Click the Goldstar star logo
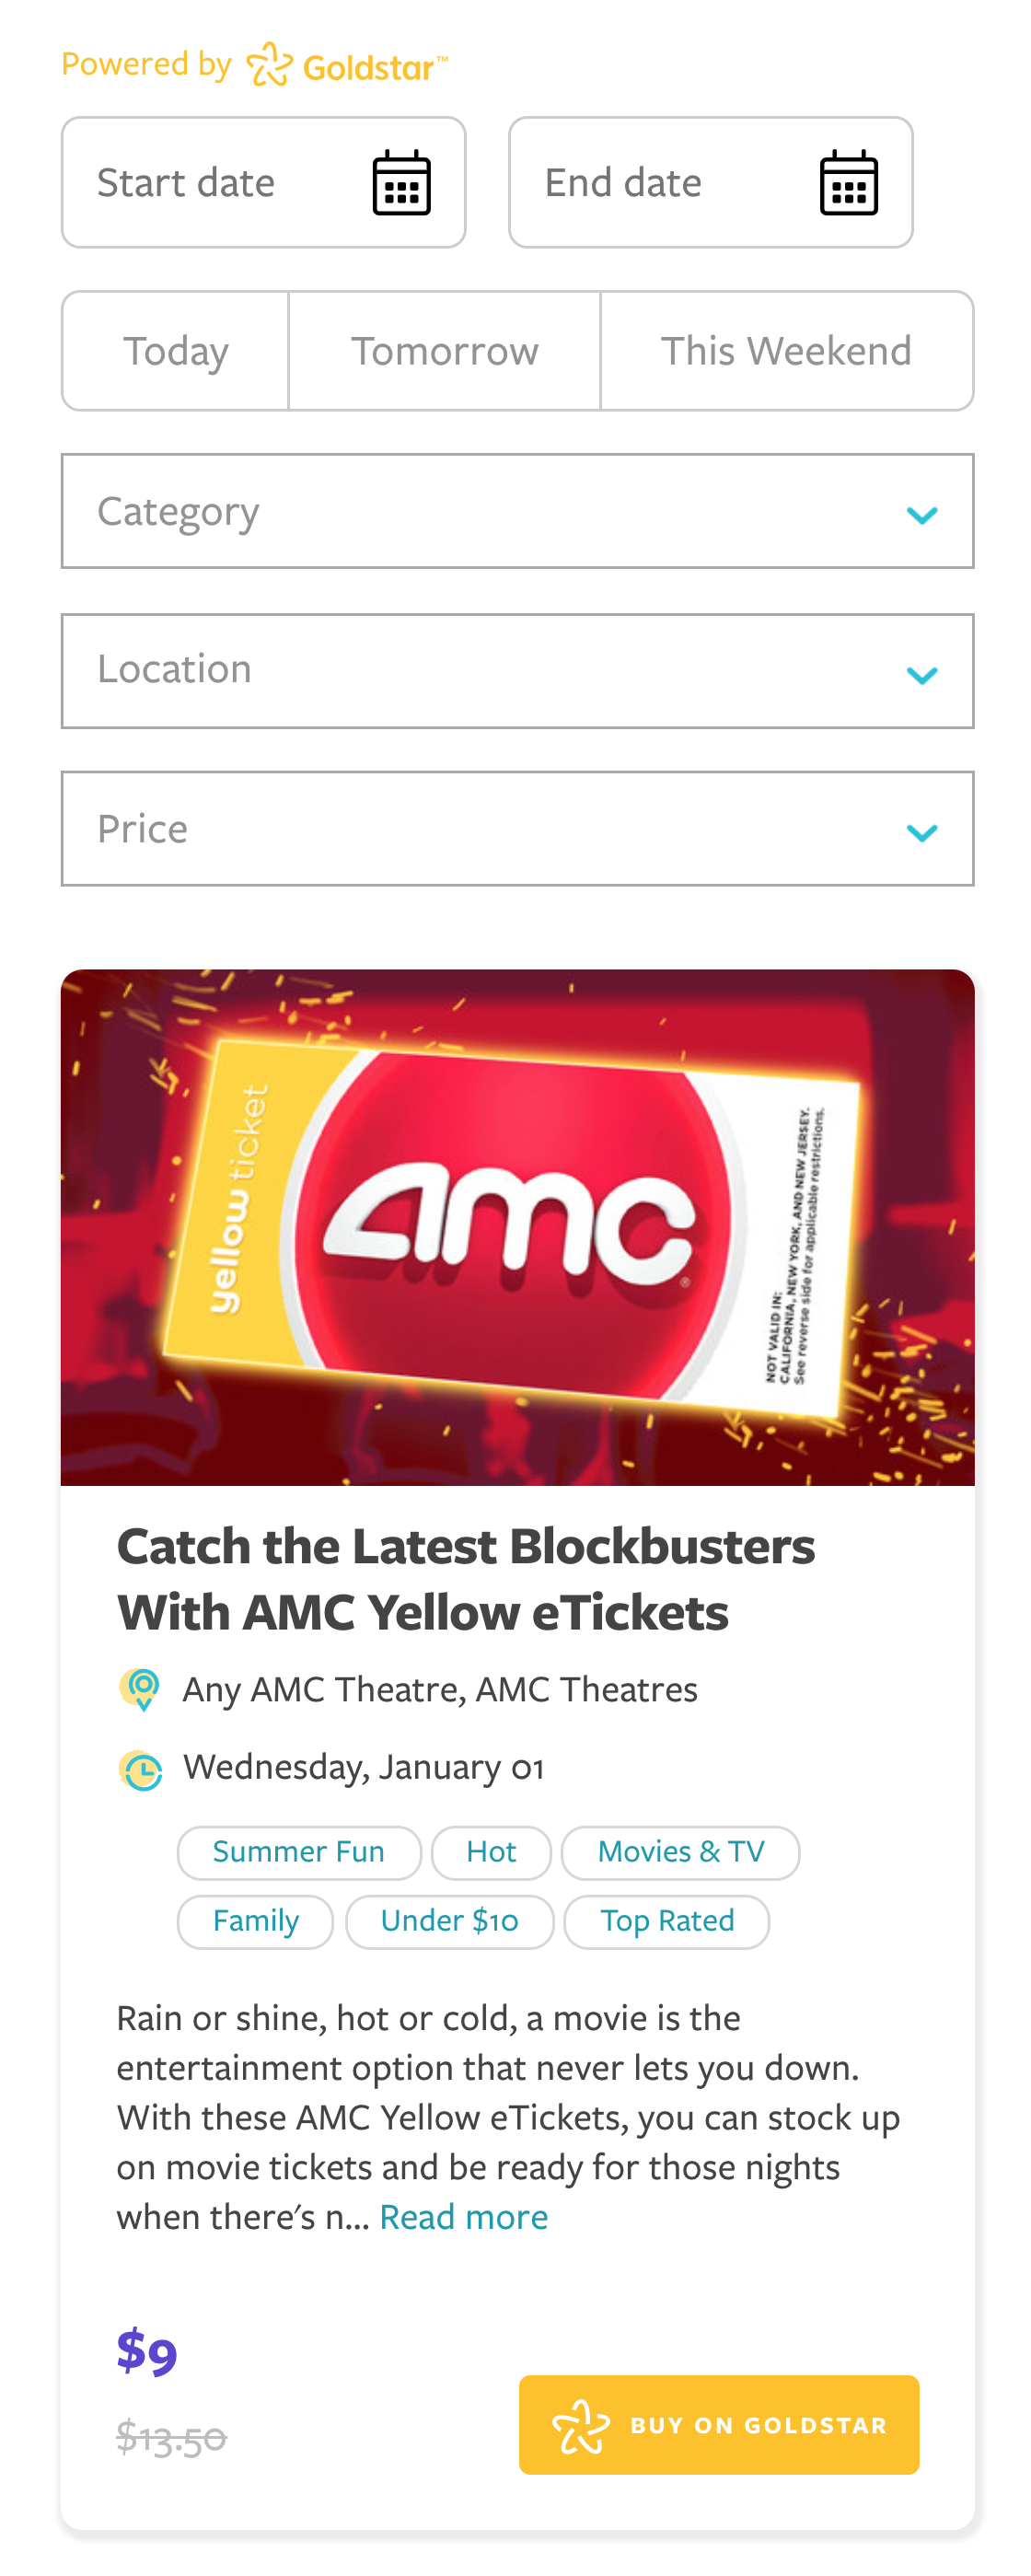Viewport: 1031px width, 2576px height. coord(269,65)
